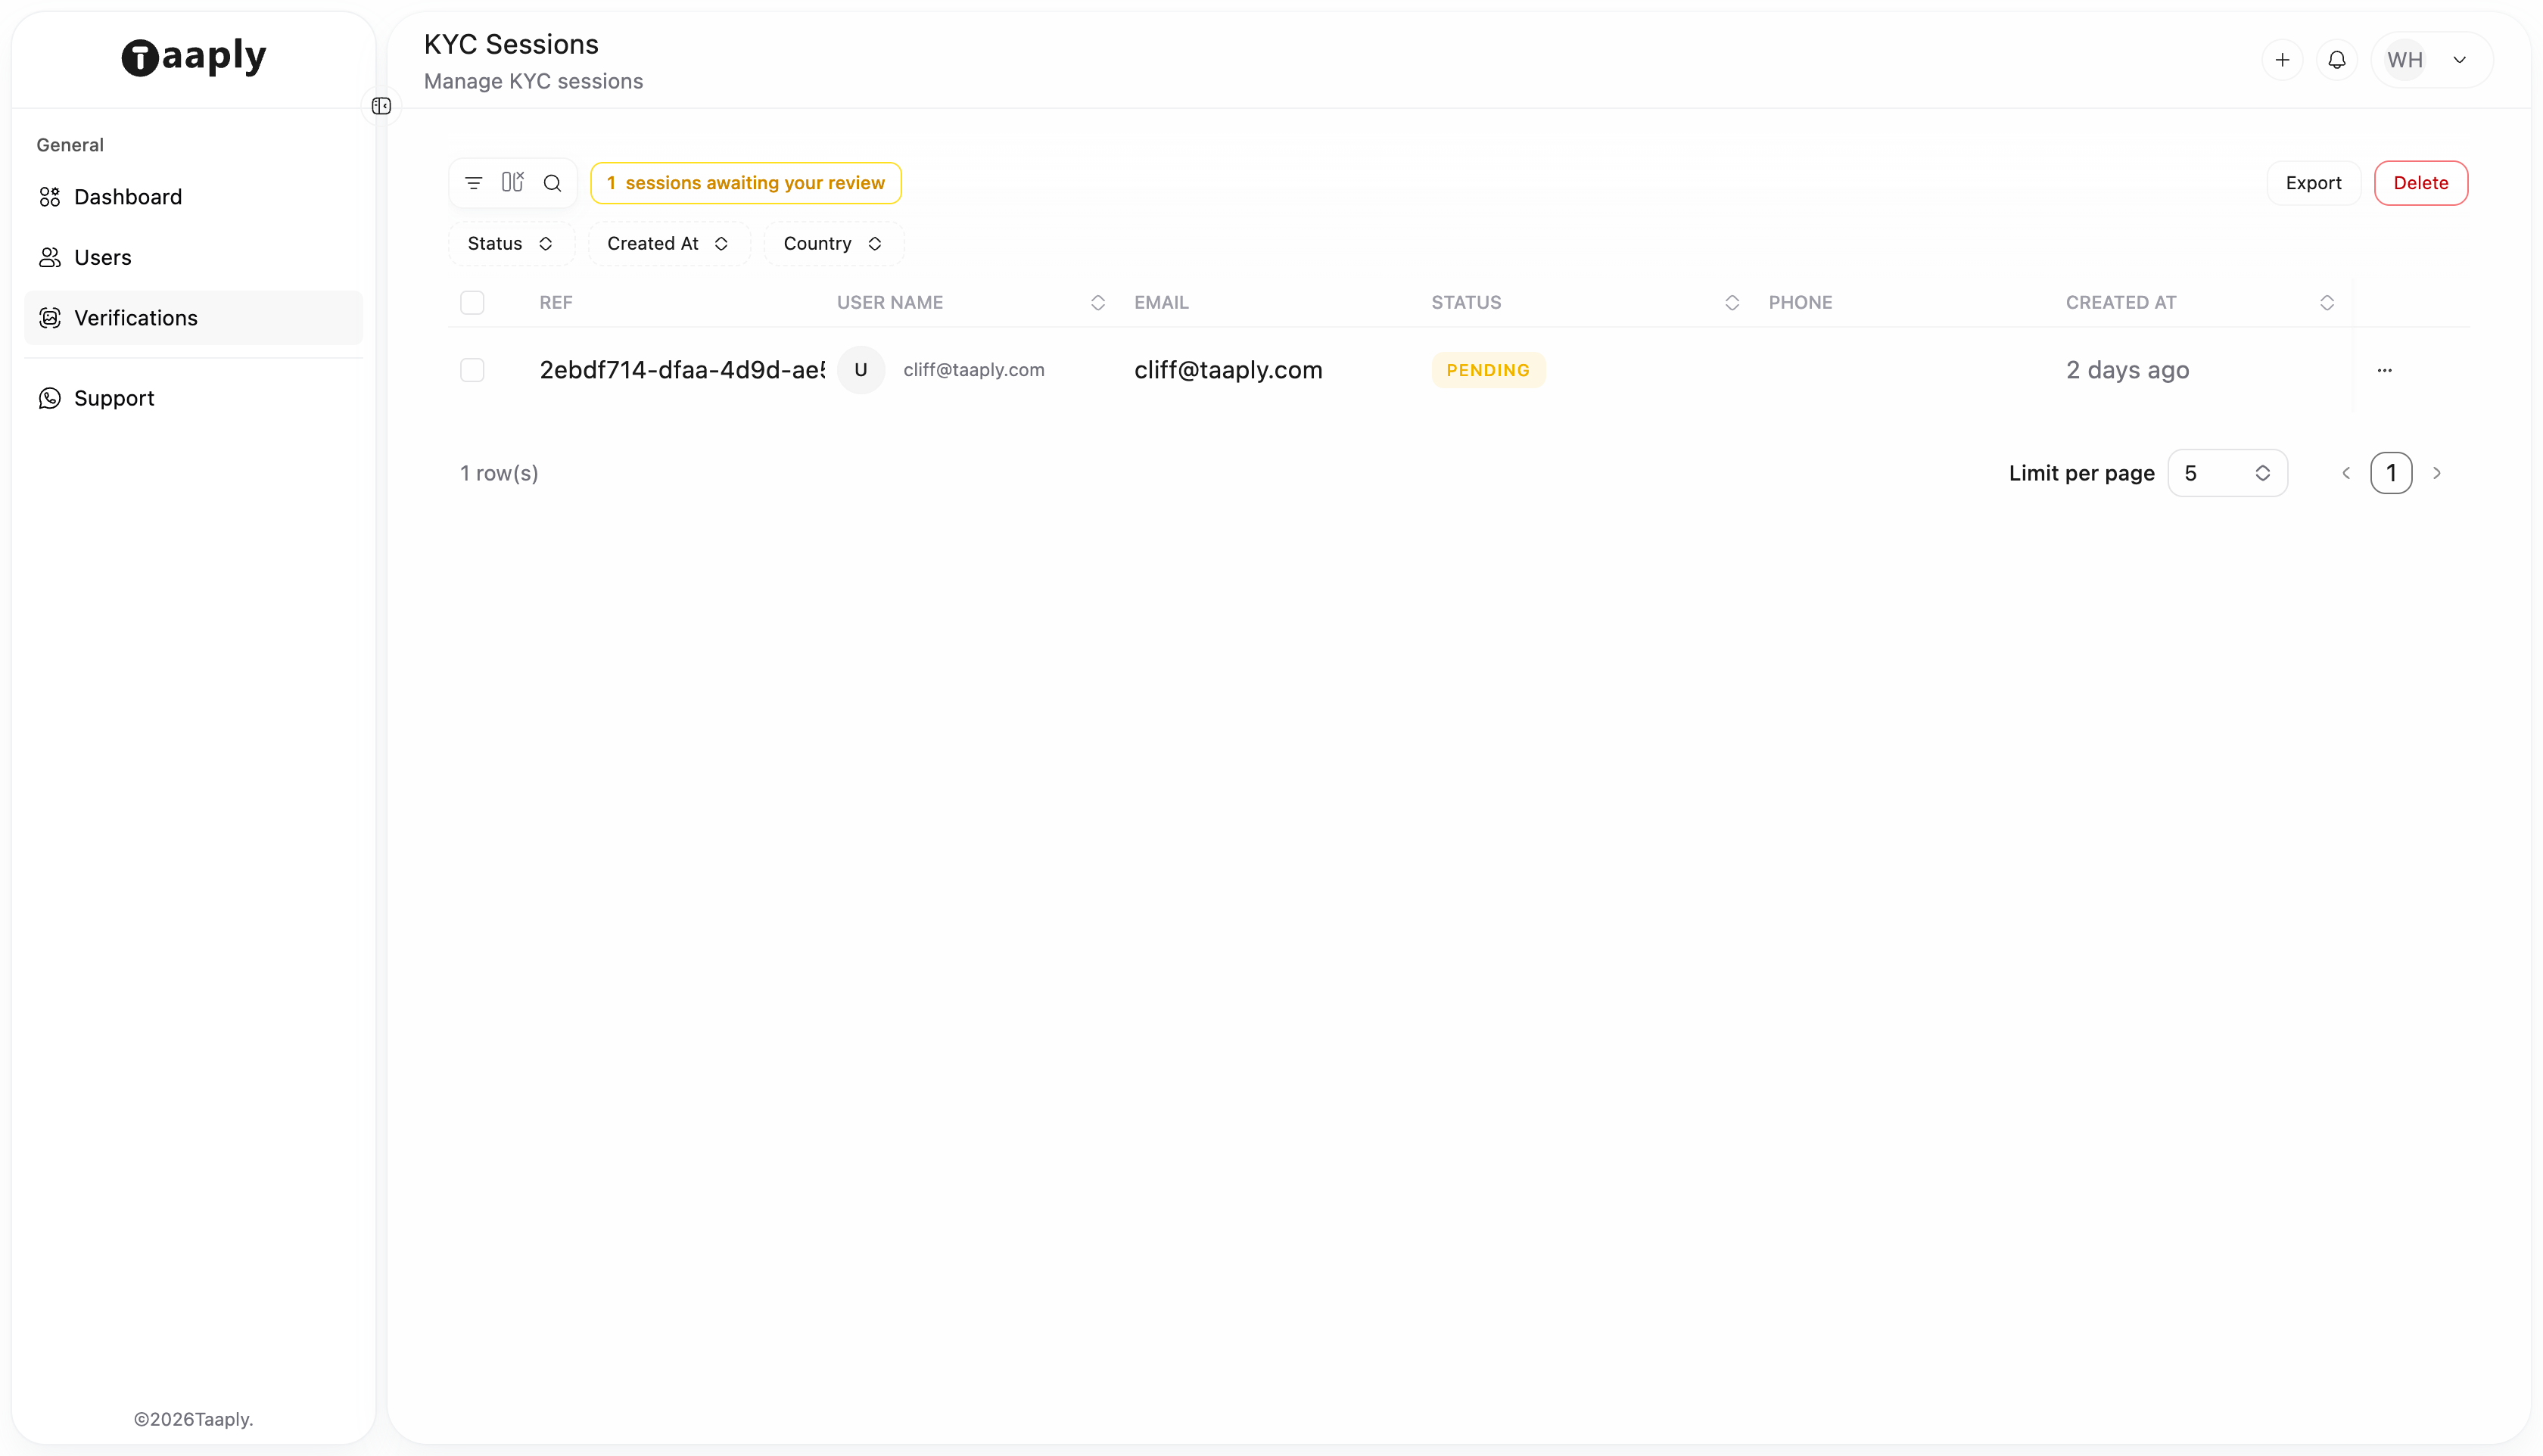Open the Status filter dropdown
The width and height of the screenshot is (2543, 1456).
coord(511,243)
